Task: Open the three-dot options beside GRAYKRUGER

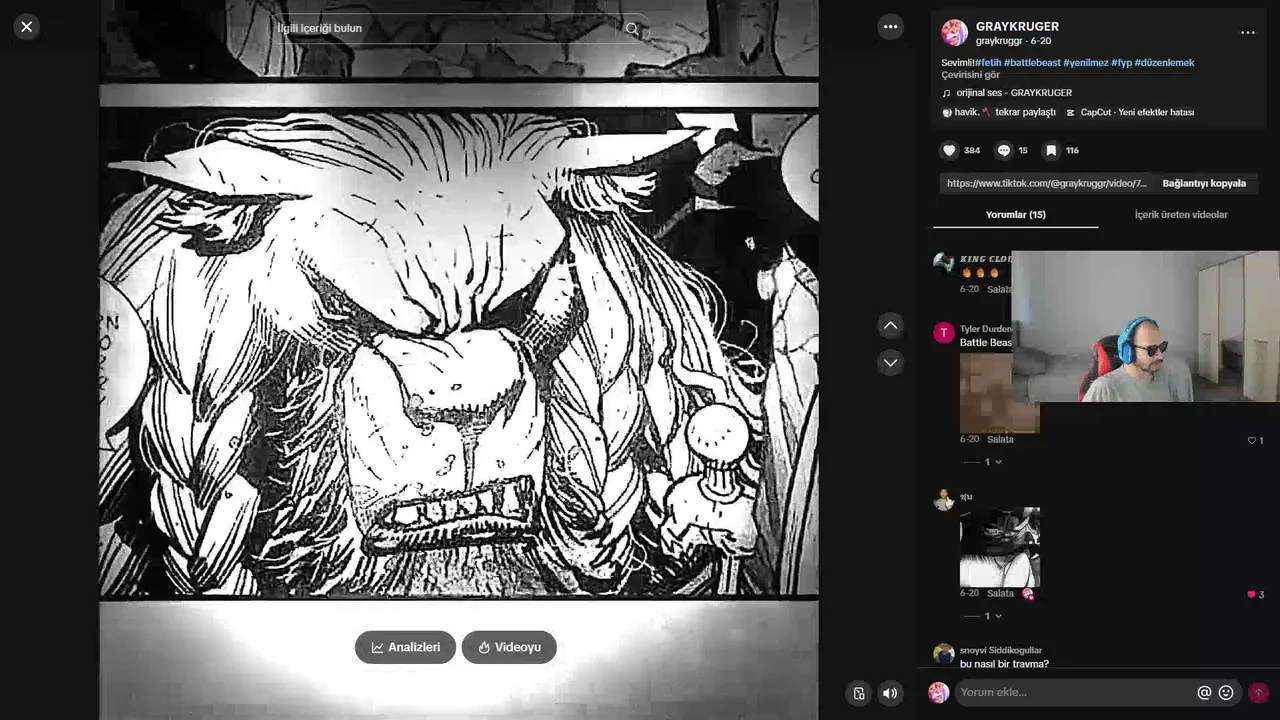Action: pos(1247,33)
